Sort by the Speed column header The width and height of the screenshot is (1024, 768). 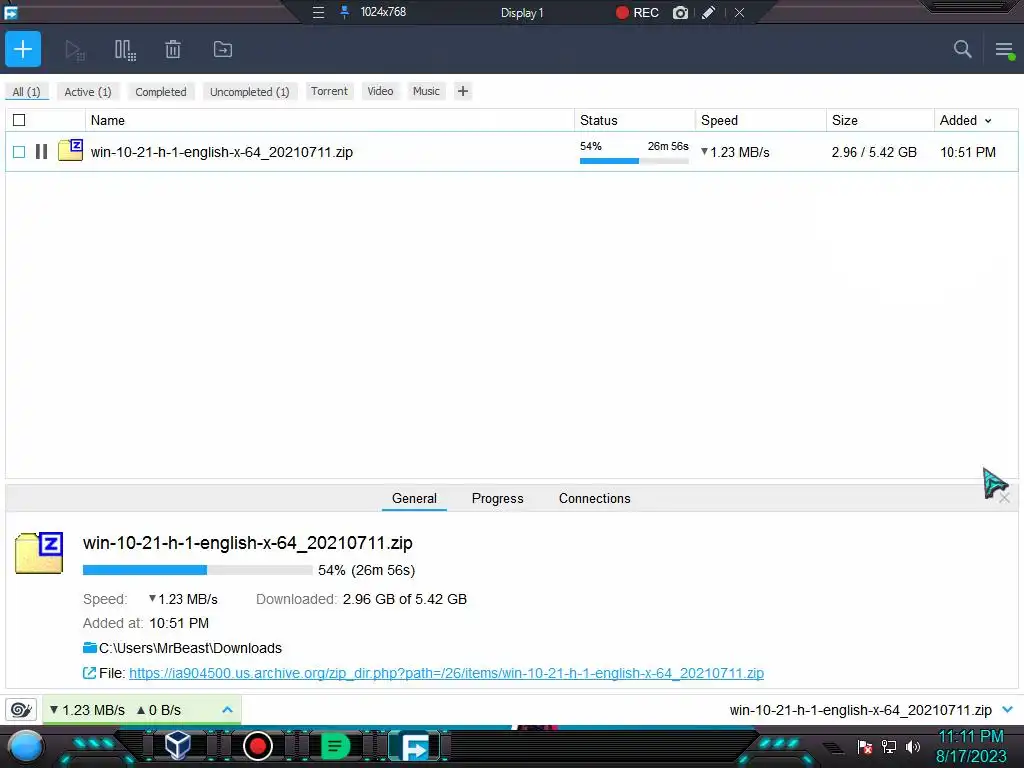pos(760,120)
